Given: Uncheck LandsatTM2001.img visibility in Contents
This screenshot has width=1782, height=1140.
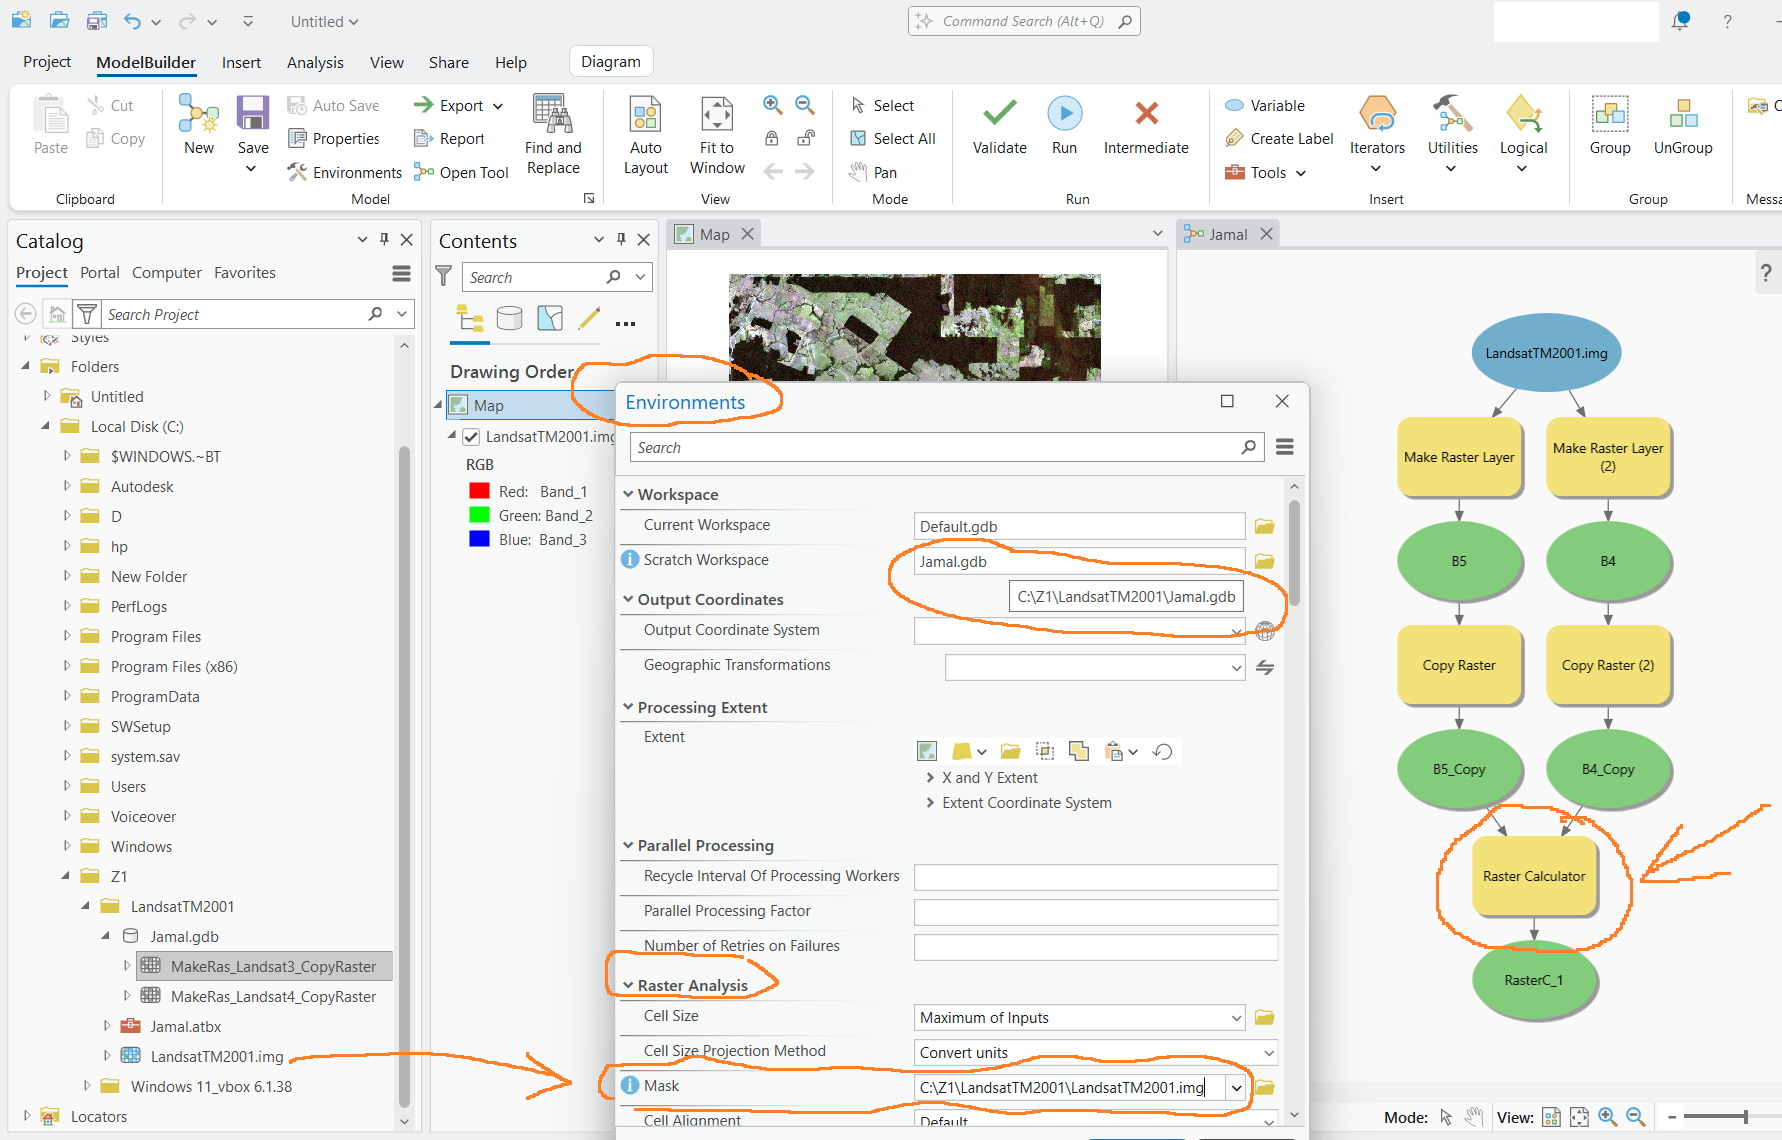Looking at the screenshot, I should [471, 437].
